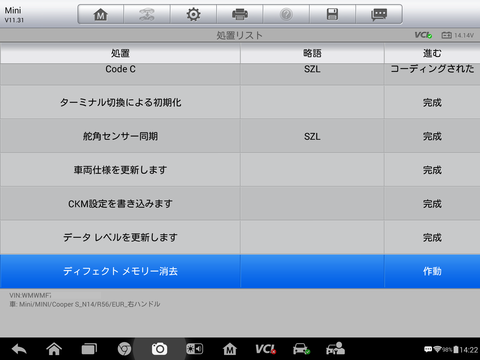Tap 作動 in the highlighted row
480x360 pixels.
point(432,271)
